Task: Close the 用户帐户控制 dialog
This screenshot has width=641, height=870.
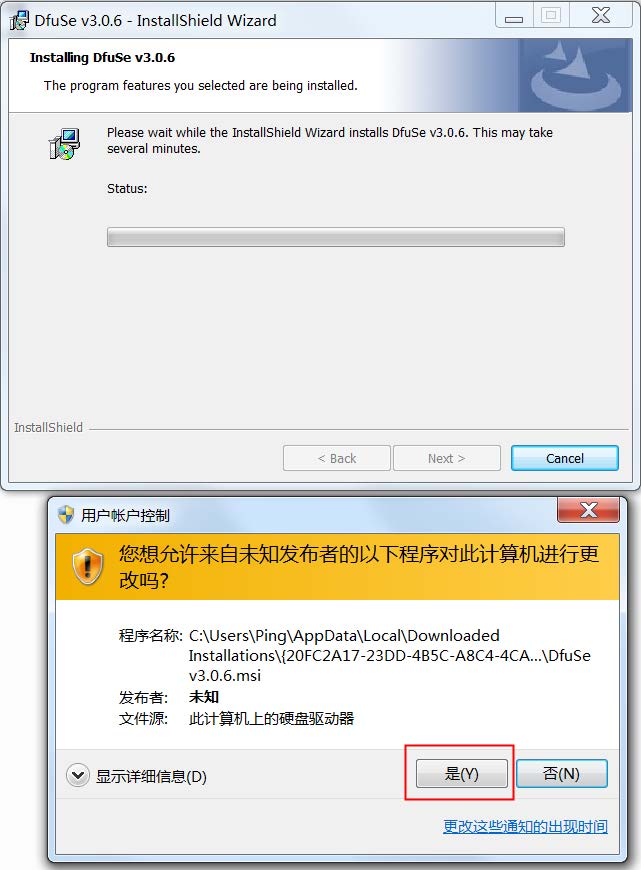Action: (x=588, y=510)
